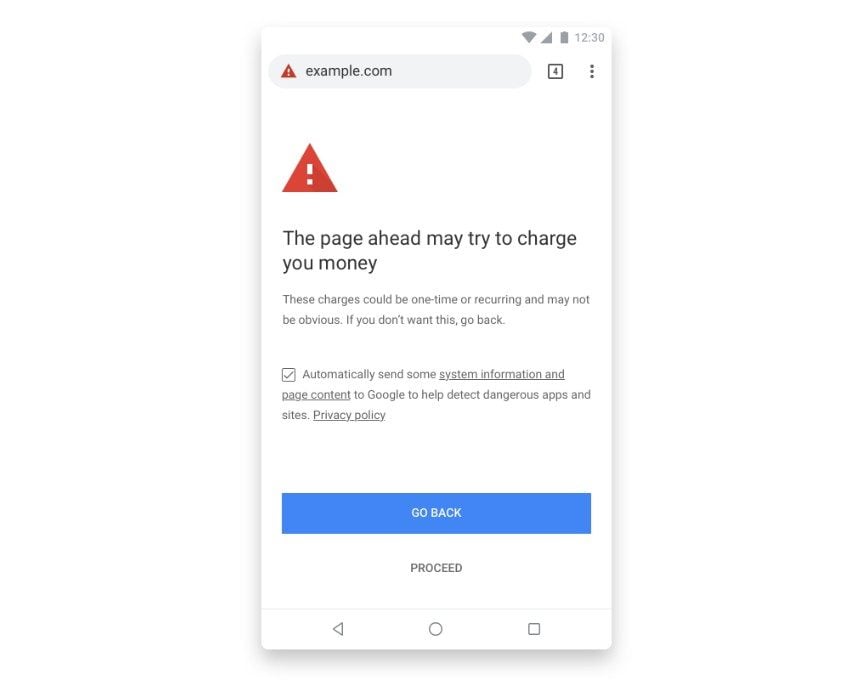Click the red warning triangle in address bar
This screenshot has height=693, width=863.
tap(288, 71)
